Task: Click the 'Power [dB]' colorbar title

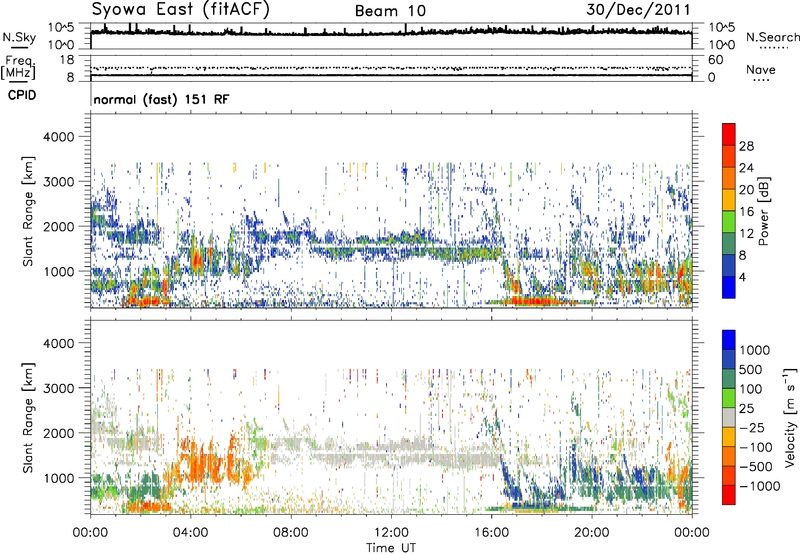Action: [x=763, y=212]
